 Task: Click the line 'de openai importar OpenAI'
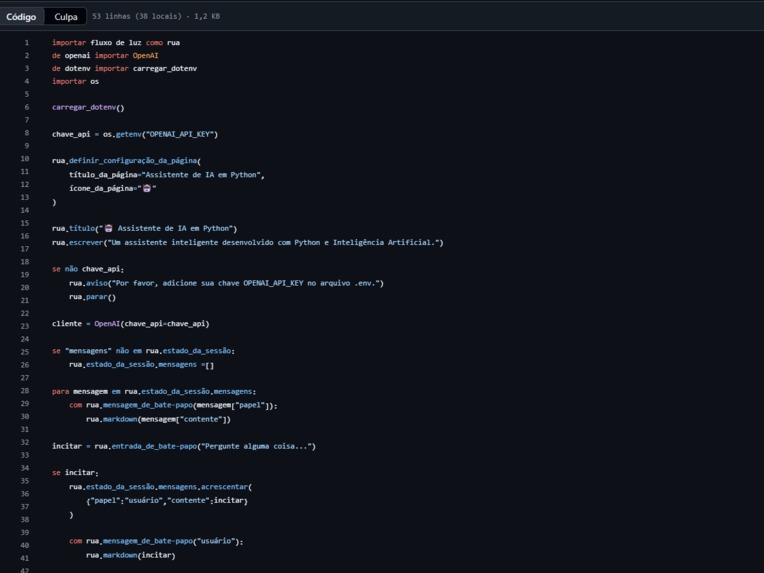(105, 56)
